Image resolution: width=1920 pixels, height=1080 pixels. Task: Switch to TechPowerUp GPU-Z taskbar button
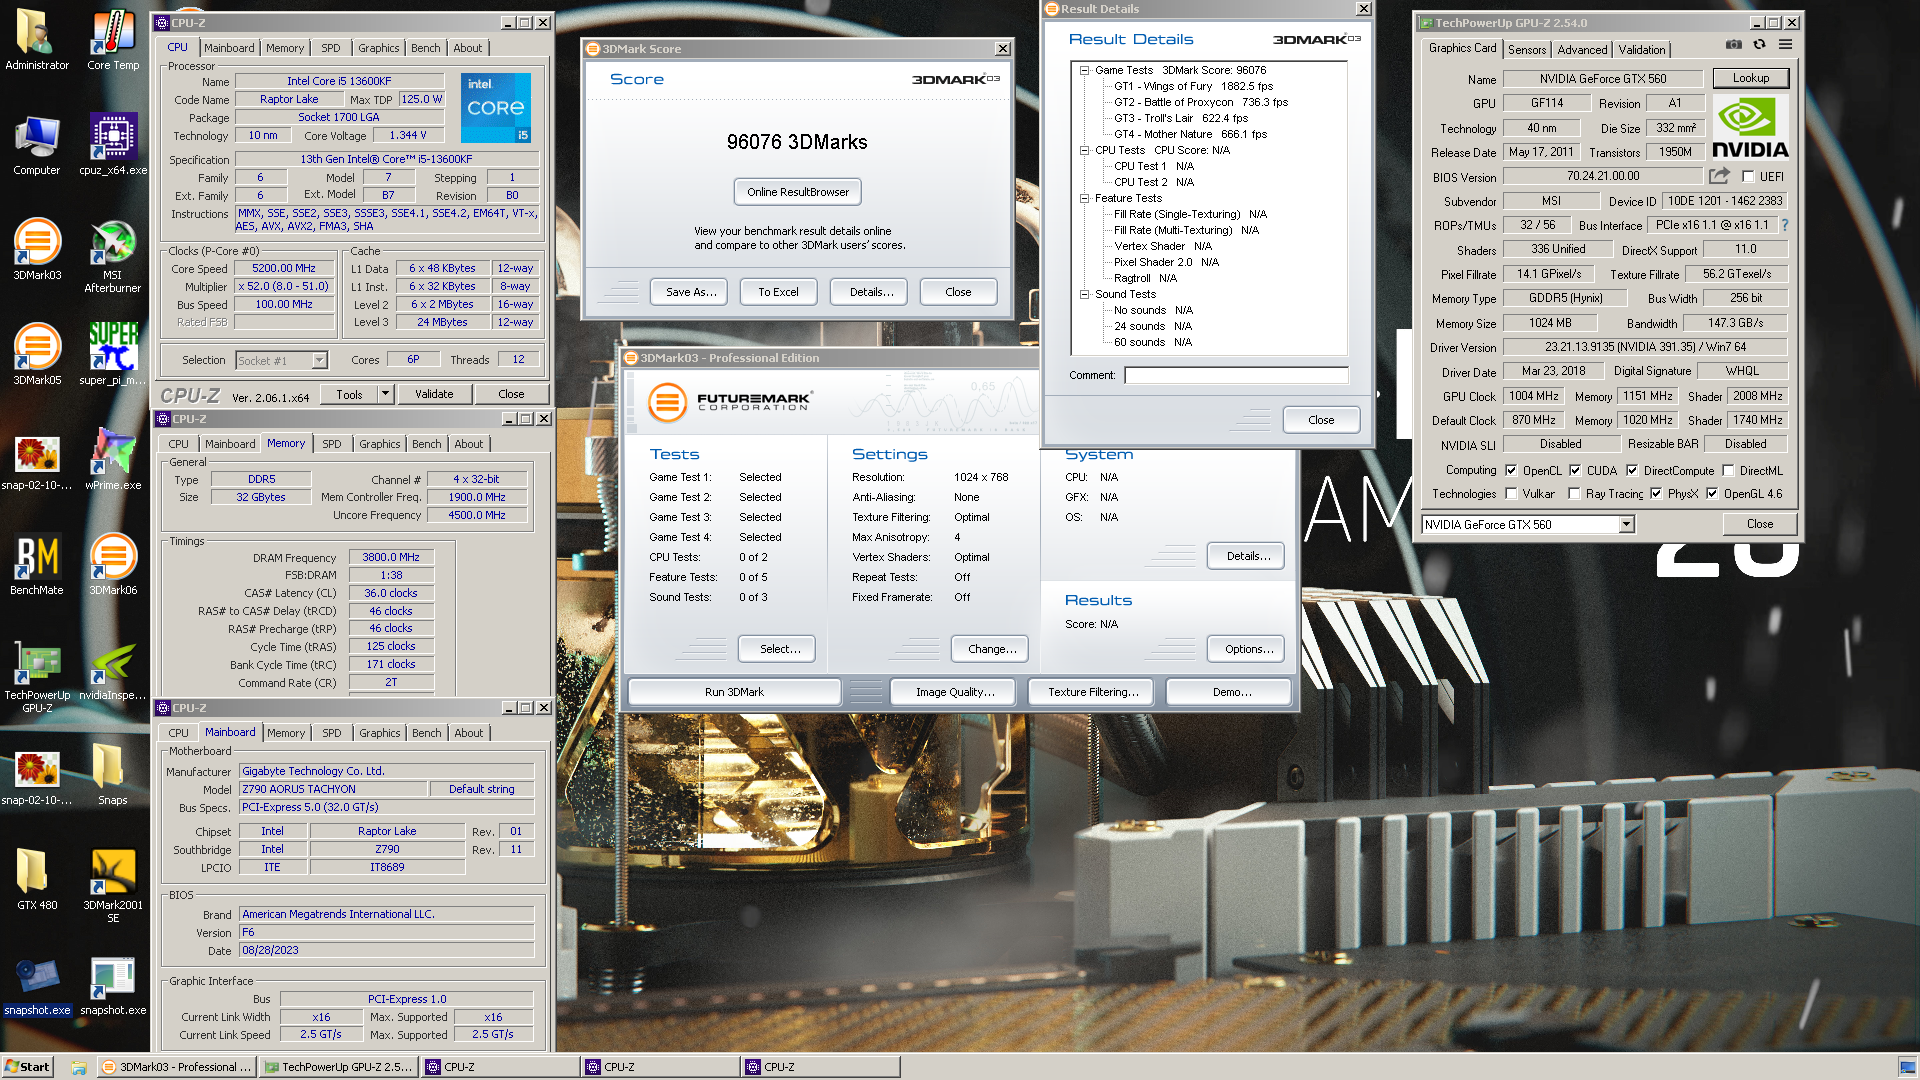pyautogui.click(x=337, y=1067)
